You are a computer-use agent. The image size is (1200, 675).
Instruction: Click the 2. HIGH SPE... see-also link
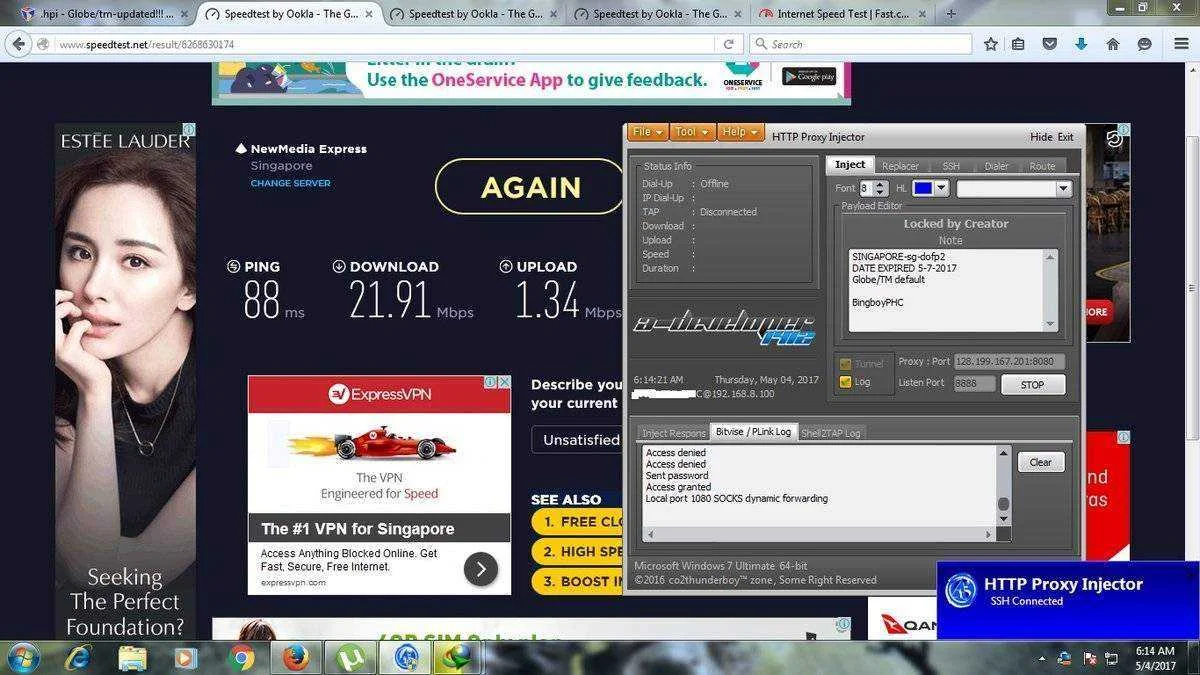(x=577, y=551)
